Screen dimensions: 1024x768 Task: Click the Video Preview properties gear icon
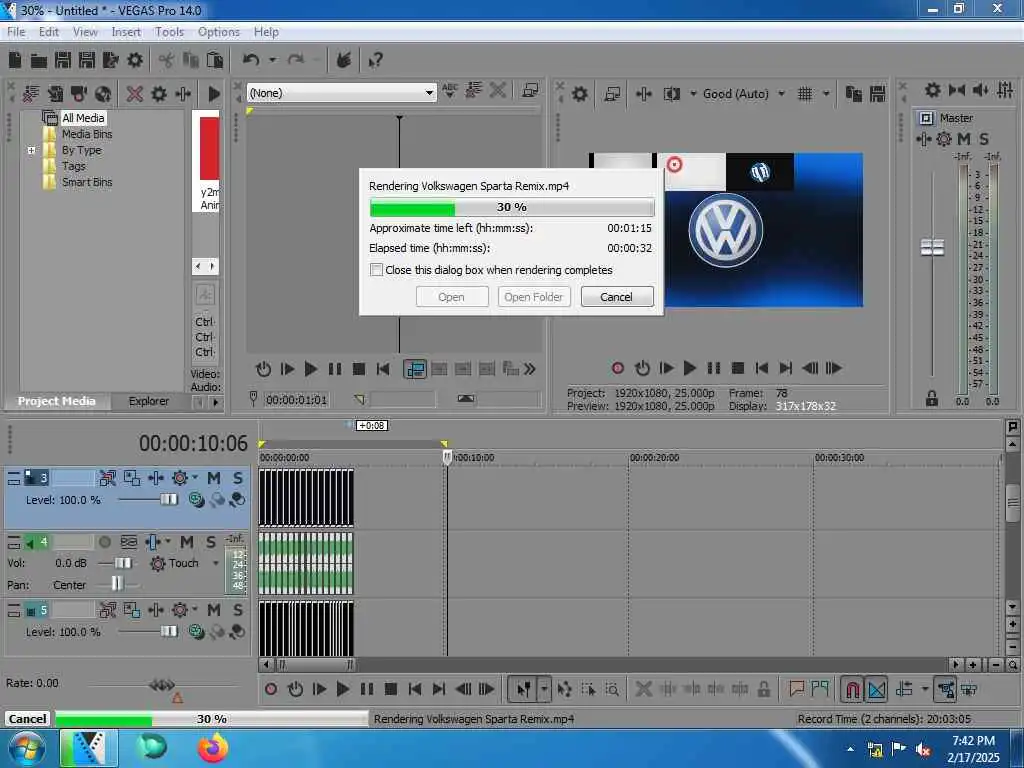click(579, 94)
